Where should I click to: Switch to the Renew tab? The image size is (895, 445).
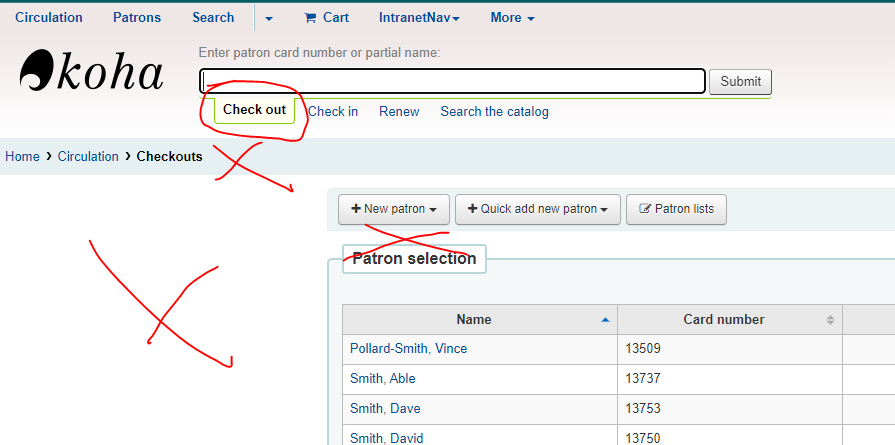399,111
